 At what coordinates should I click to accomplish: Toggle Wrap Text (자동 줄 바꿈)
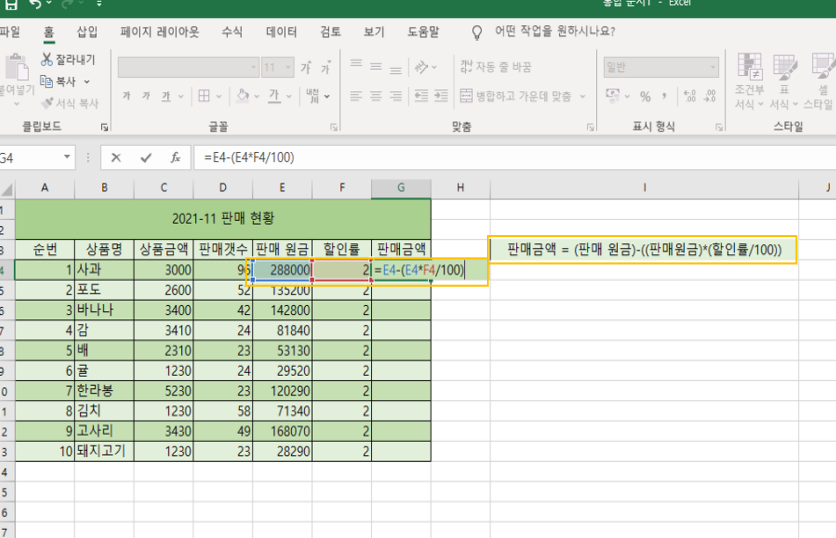click(496, 67)
